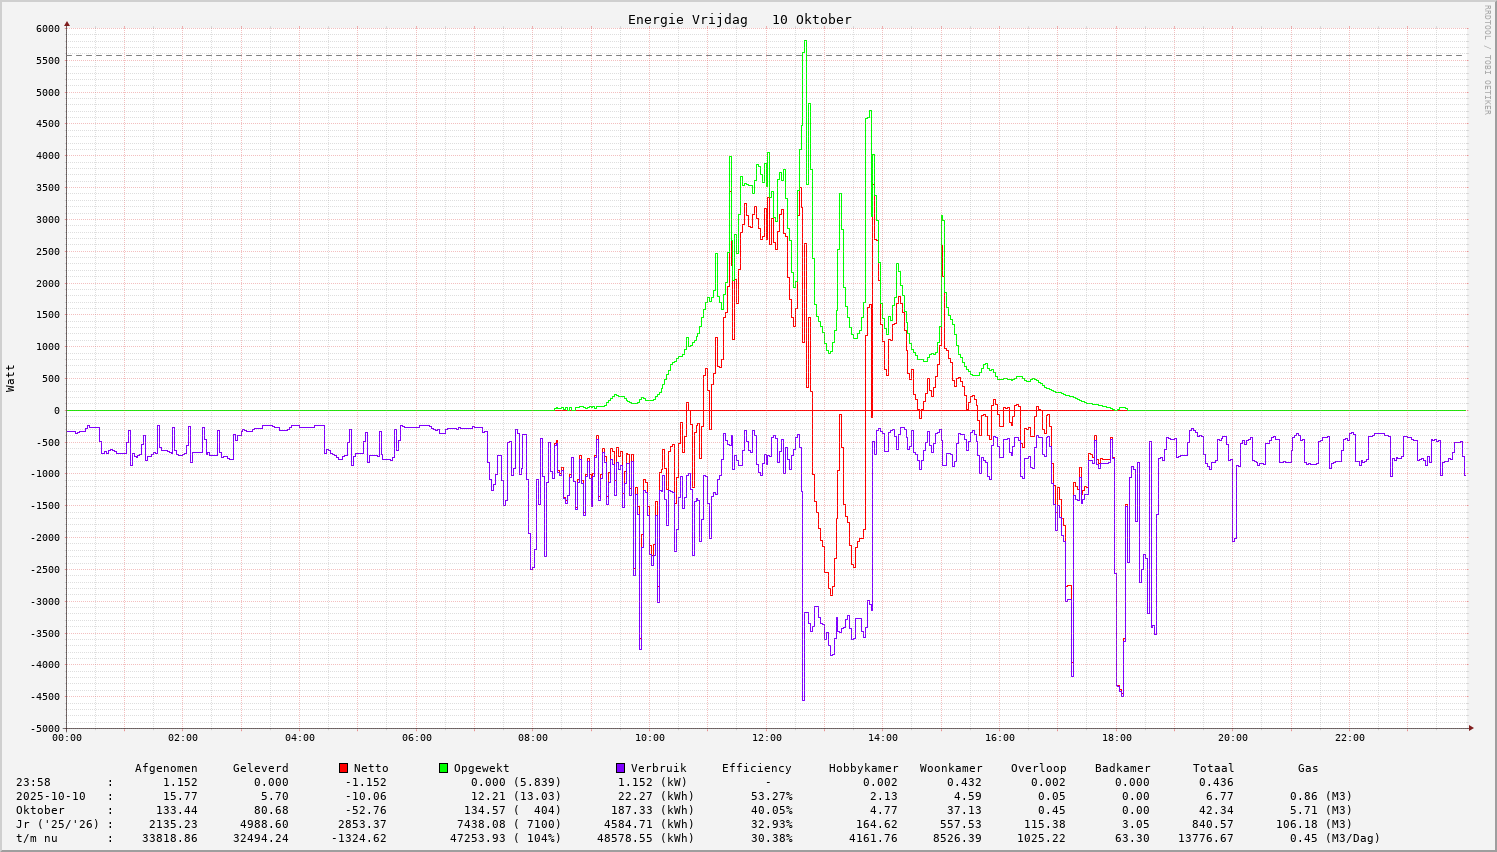Click the Gas column header
Screen dimensions: 1497x852
coord(1308,768)
